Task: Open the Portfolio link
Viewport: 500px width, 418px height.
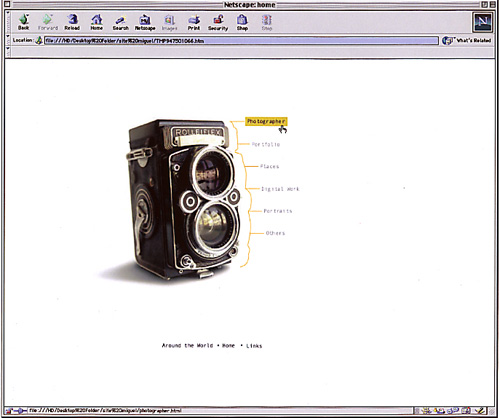Action: pos(266,144)
